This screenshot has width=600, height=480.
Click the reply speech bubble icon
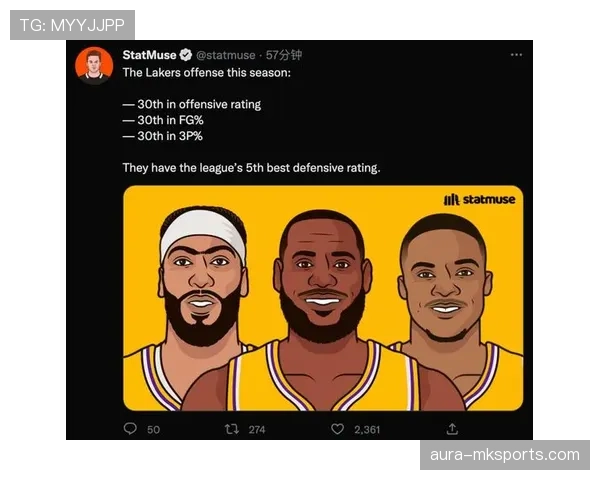point(129,428)
